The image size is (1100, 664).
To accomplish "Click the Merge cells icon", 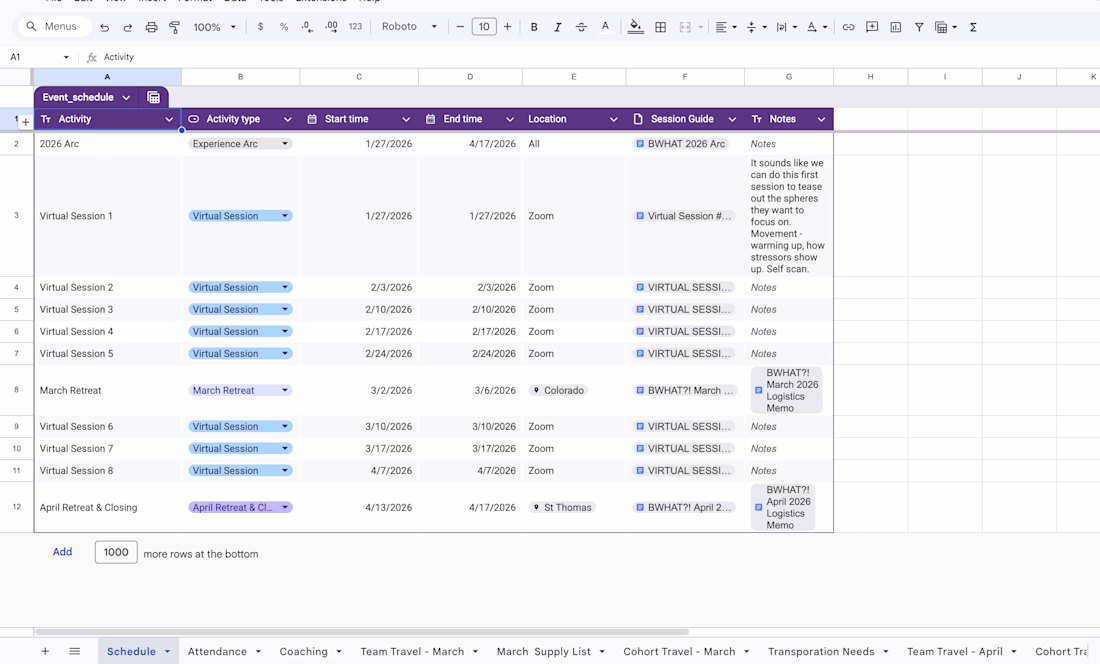I will (685, 27).
